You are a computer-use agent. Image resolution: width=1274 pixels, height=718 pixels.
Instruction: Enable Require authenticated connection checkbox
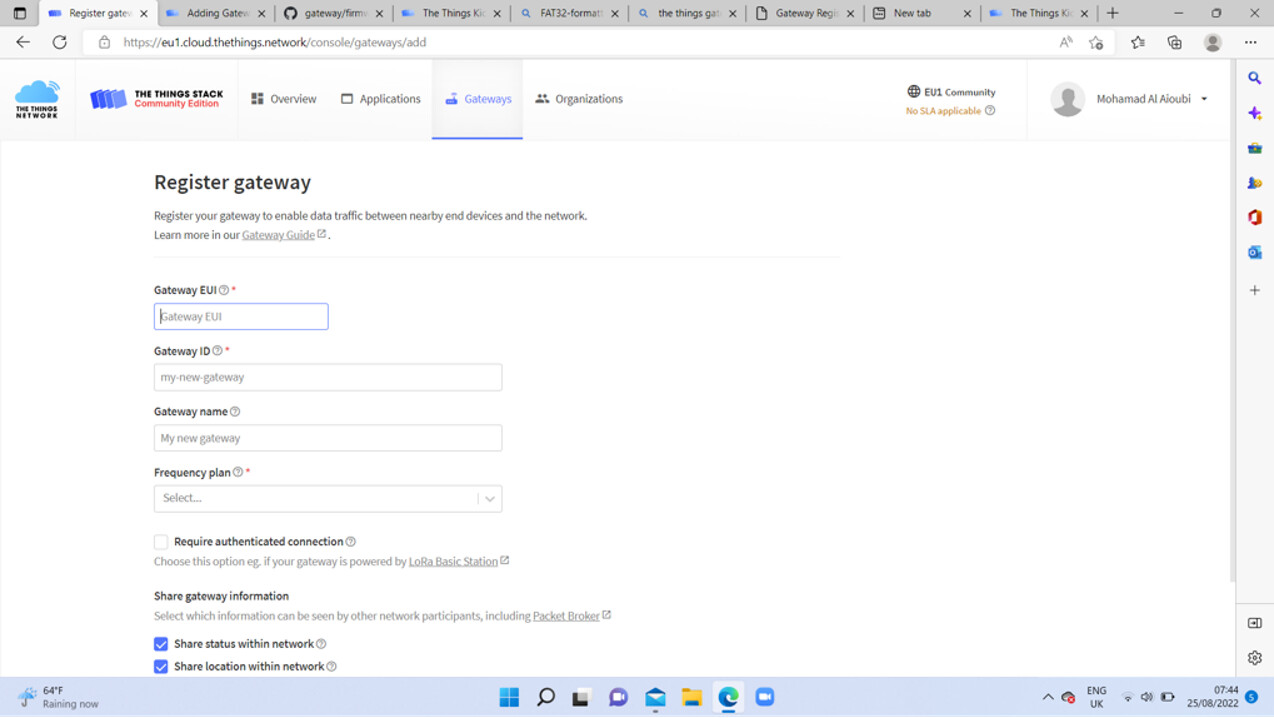coord(161,542)
